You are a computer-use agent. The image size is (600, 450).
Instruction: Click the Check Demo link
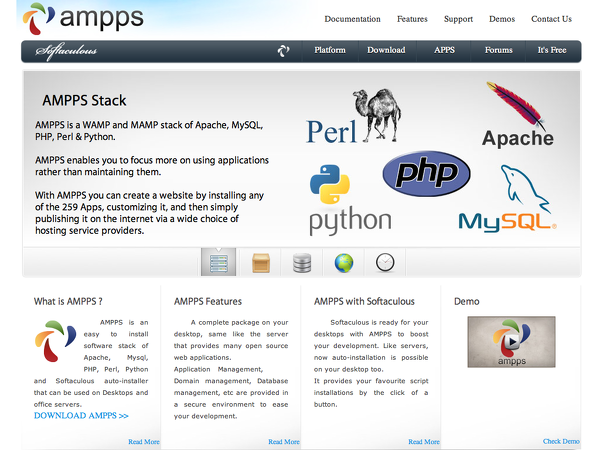561,442
